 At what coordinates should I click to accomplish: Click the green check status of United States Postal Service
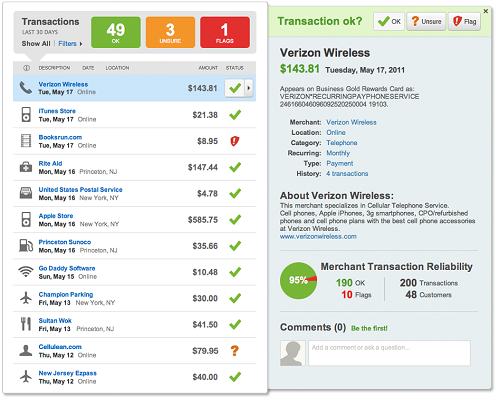coord(235,193)
